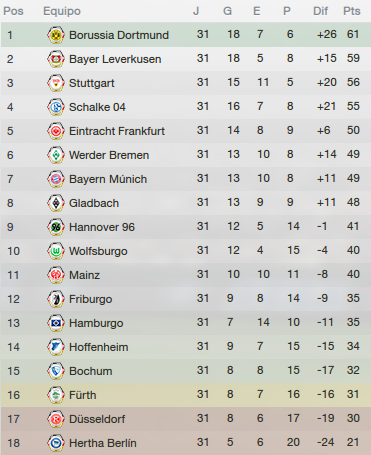Open the Gladbach team name link
The image size is (371, 455).
pyautogui.click(x=94, y=203)
